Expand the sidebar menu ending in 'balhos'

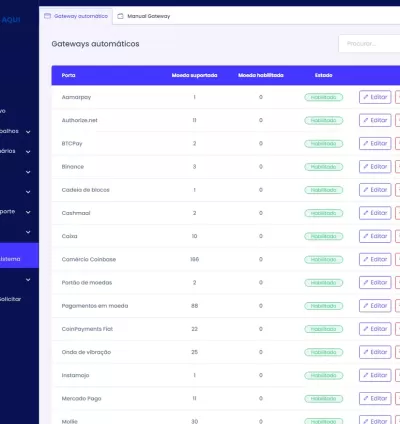pyautogui.click(x=28, y=132)
